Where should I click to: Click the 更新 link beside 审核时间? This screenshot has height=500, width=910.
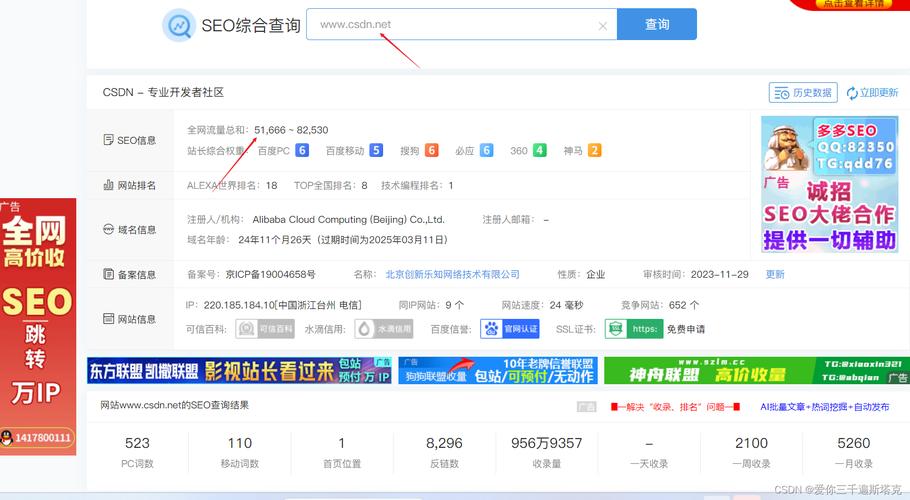point(775,274)
